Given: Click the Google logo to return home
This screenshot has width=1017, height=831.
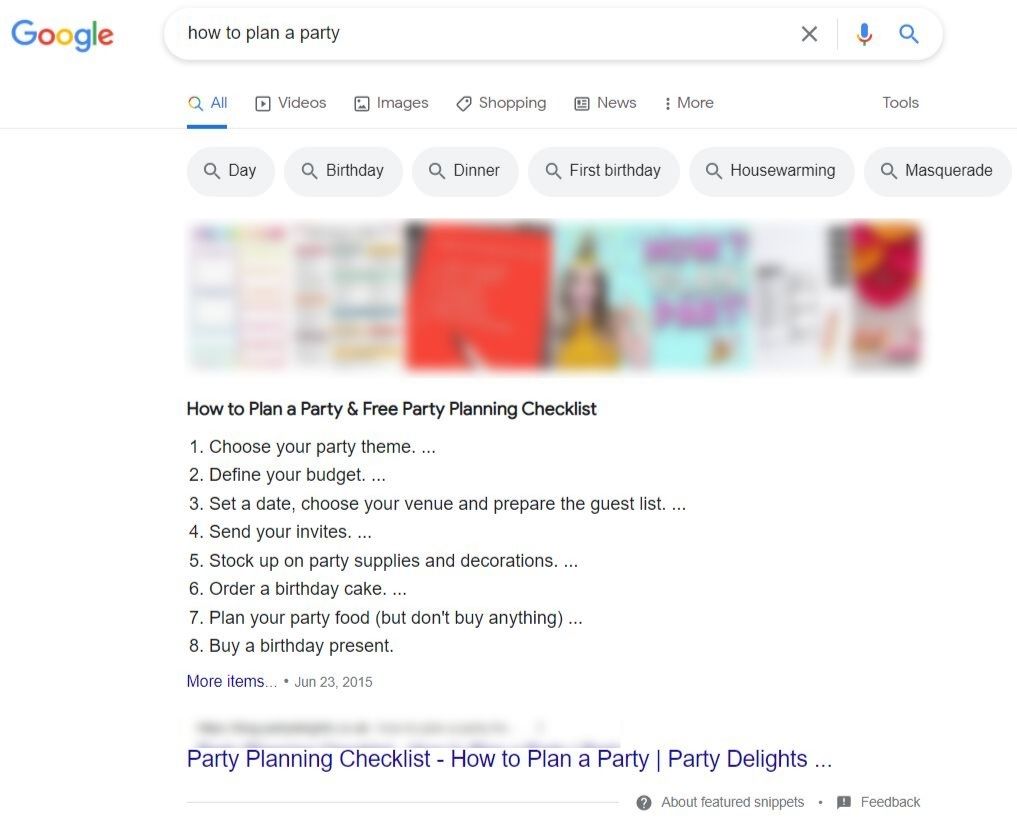Looking at the screenshot, I should pos(62,35).
